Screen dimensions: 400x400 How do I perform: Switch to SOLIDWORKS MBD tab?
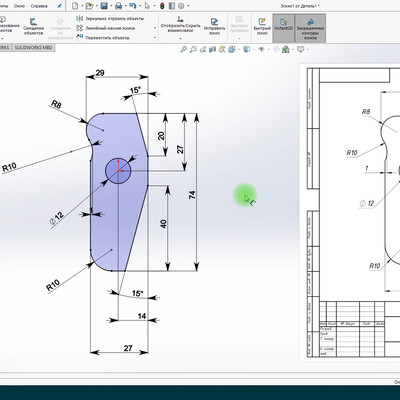(x=33, y=48)
